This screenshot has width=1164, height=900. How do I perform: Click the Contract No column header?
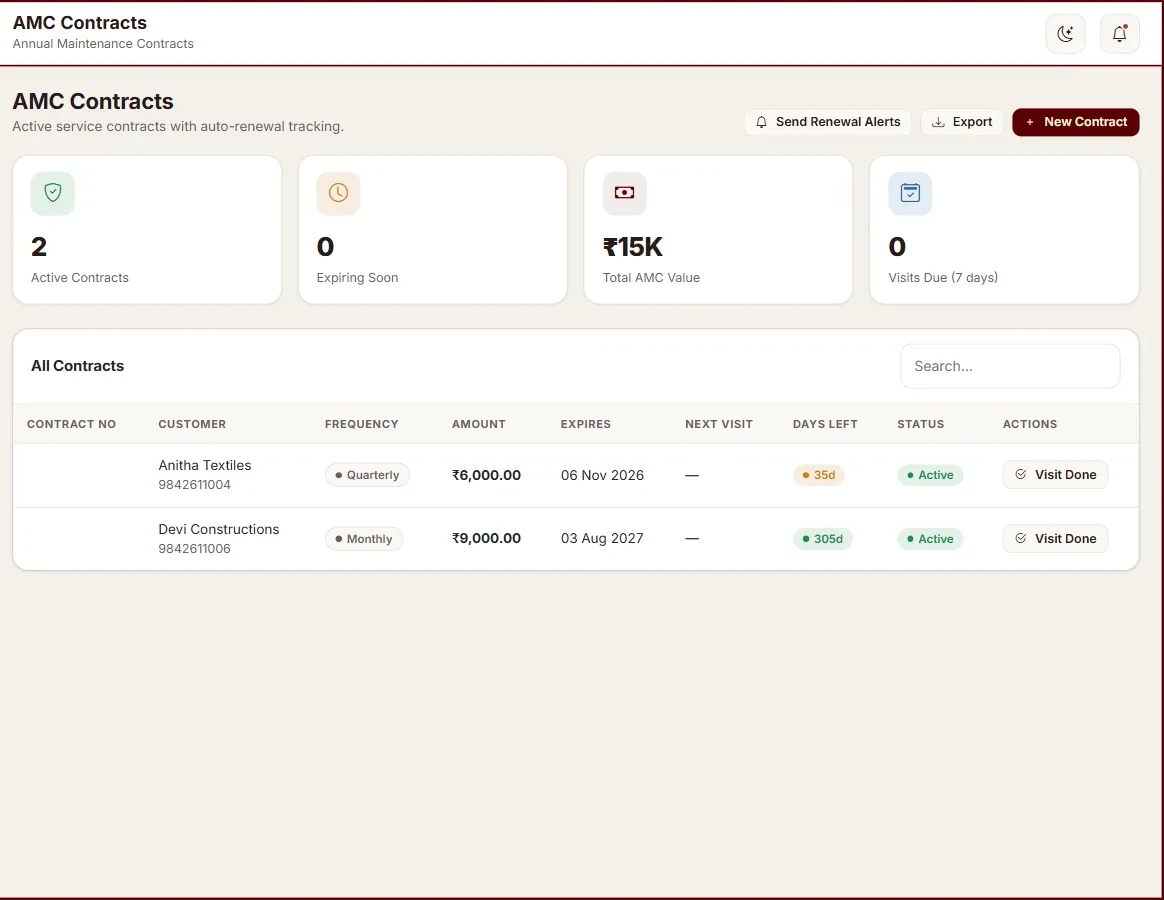[x=71, y=424]
